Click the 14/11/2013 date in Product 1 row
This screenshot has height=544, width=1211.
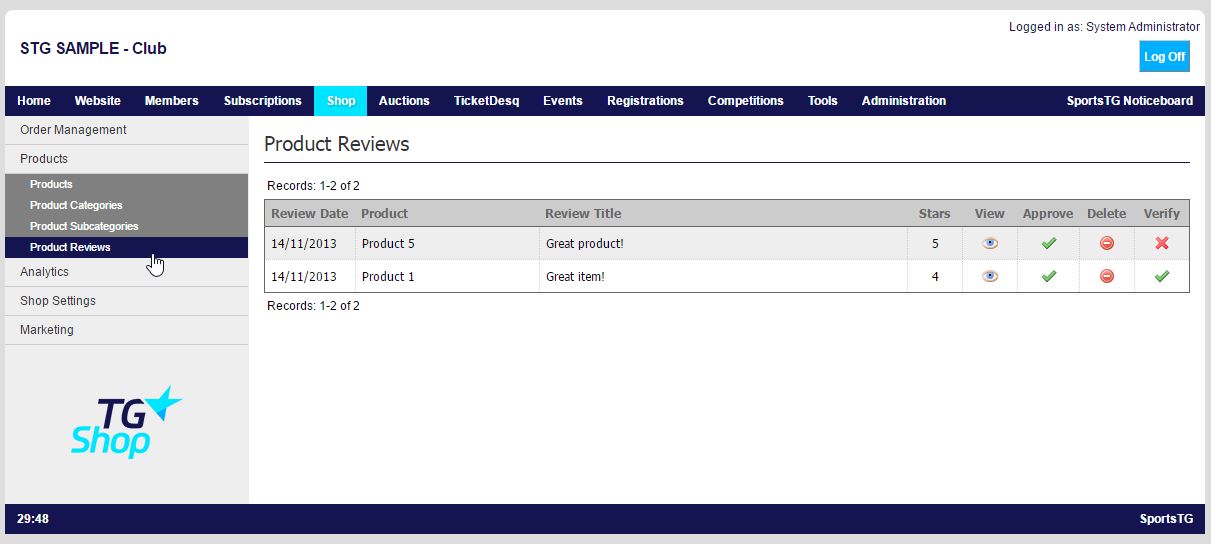pyautogui.click(x=304, y=277)
